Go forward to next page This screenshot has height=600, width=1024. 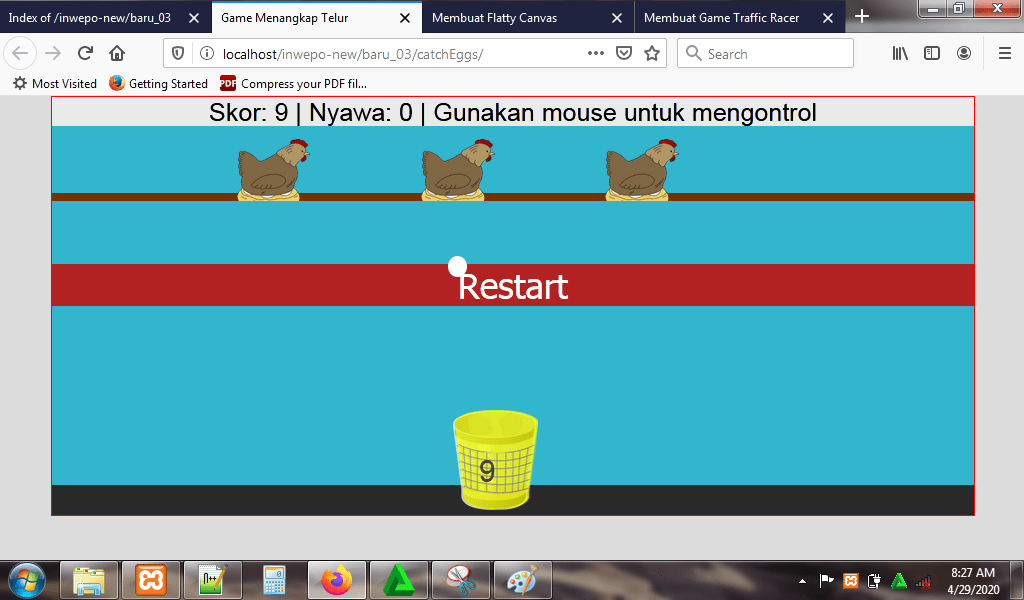53,53
